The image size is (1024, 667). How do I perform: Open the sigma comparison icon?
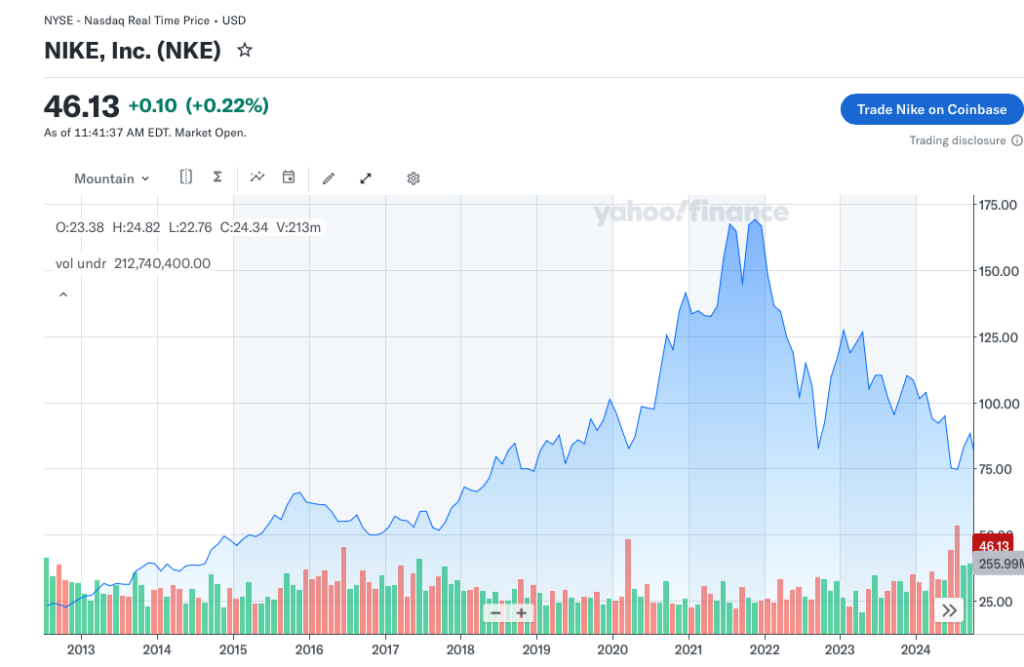point(217,177)
